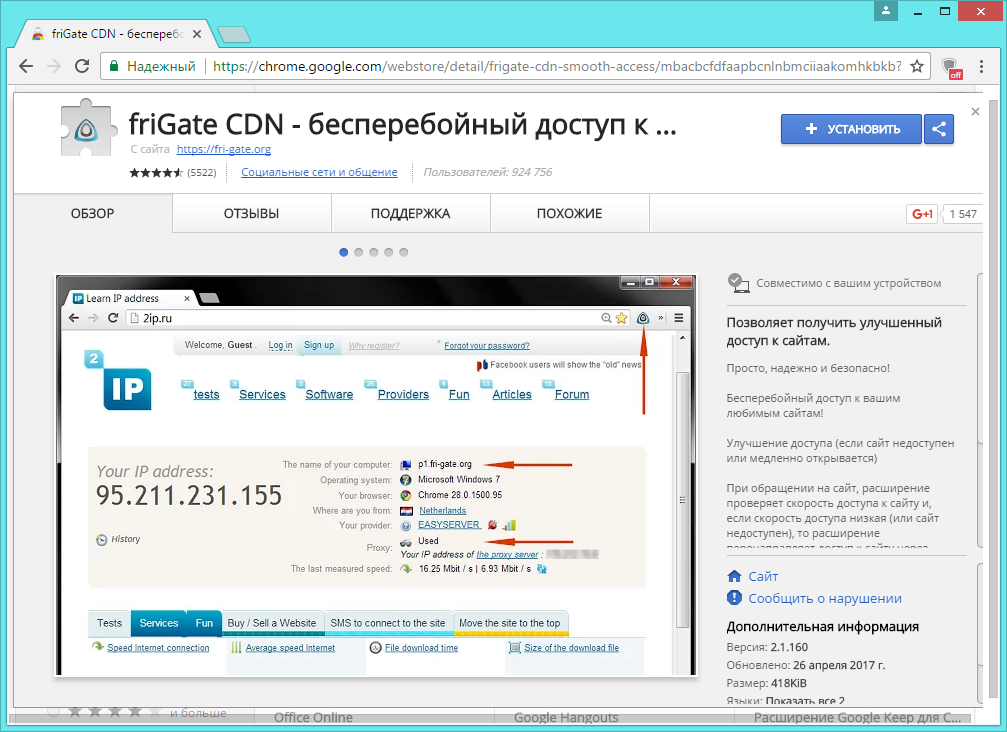Image resolution: width=1007 pixels, height=732 pixels.
Task: Bookmark this page with the star icon
Action: pos(916,67)
